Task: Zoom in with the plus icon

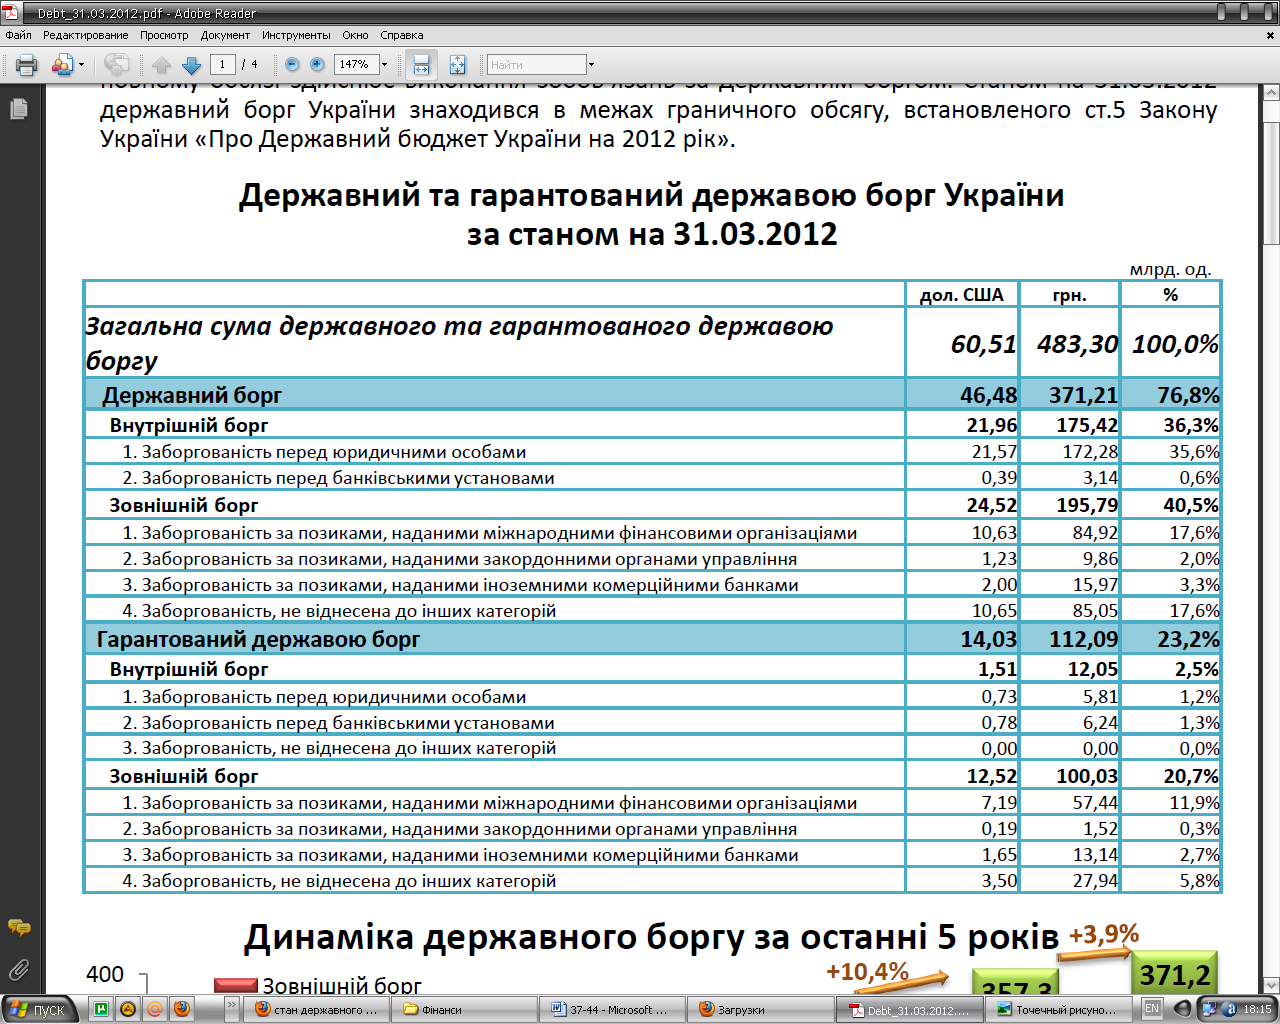Action: pos(318,64)
